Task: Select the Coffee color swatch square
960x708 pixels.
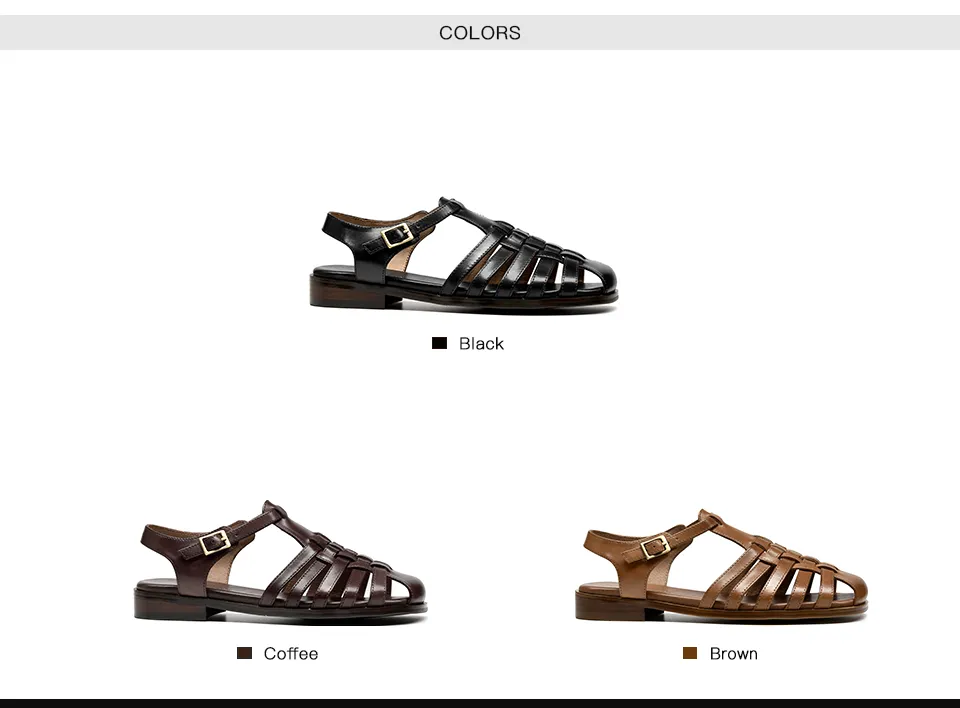Action: point(244,653)
